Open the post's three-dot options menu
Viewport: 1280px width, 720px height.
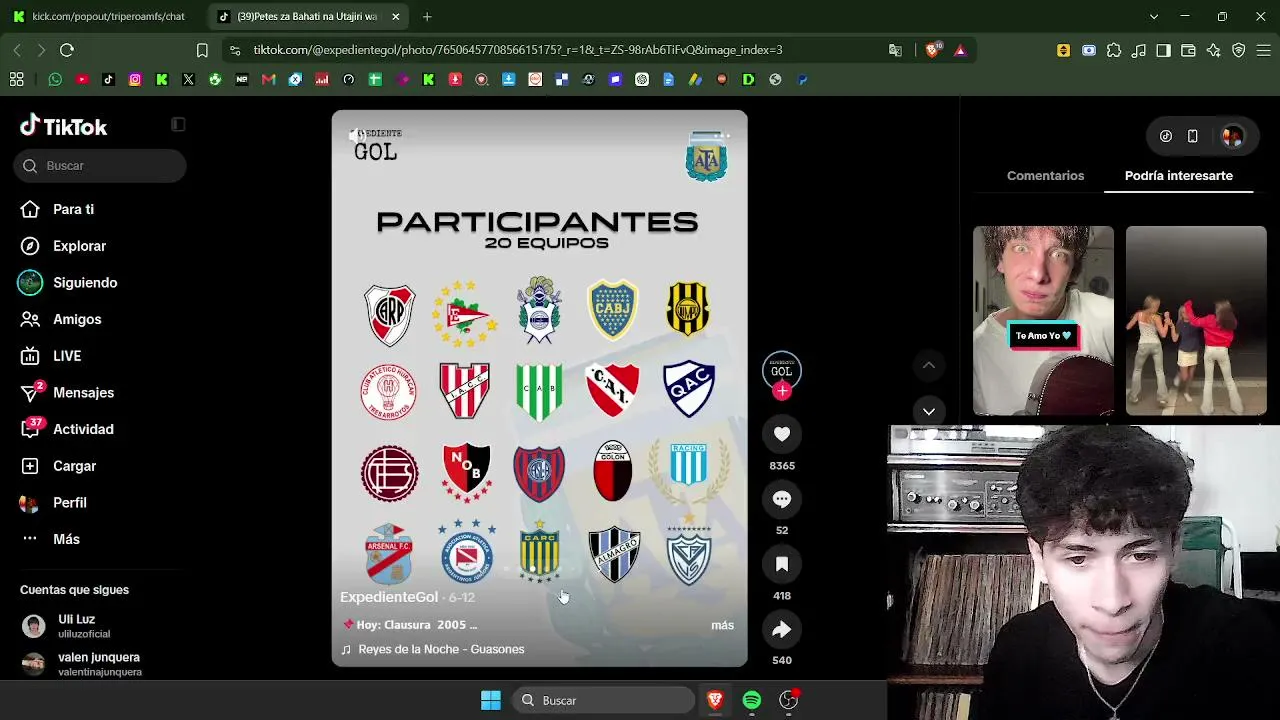(x=722, y=135)
